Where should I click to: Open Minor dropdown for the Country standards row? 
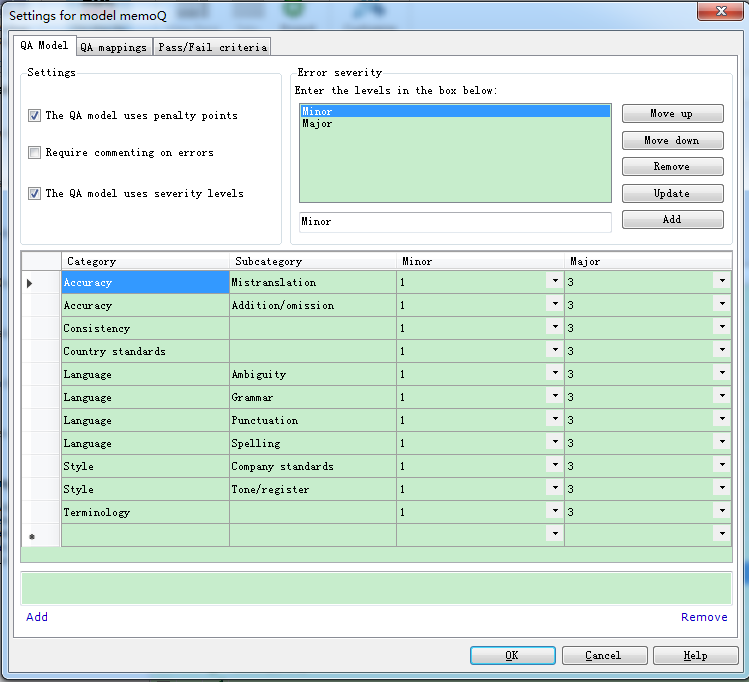point(555,350)
